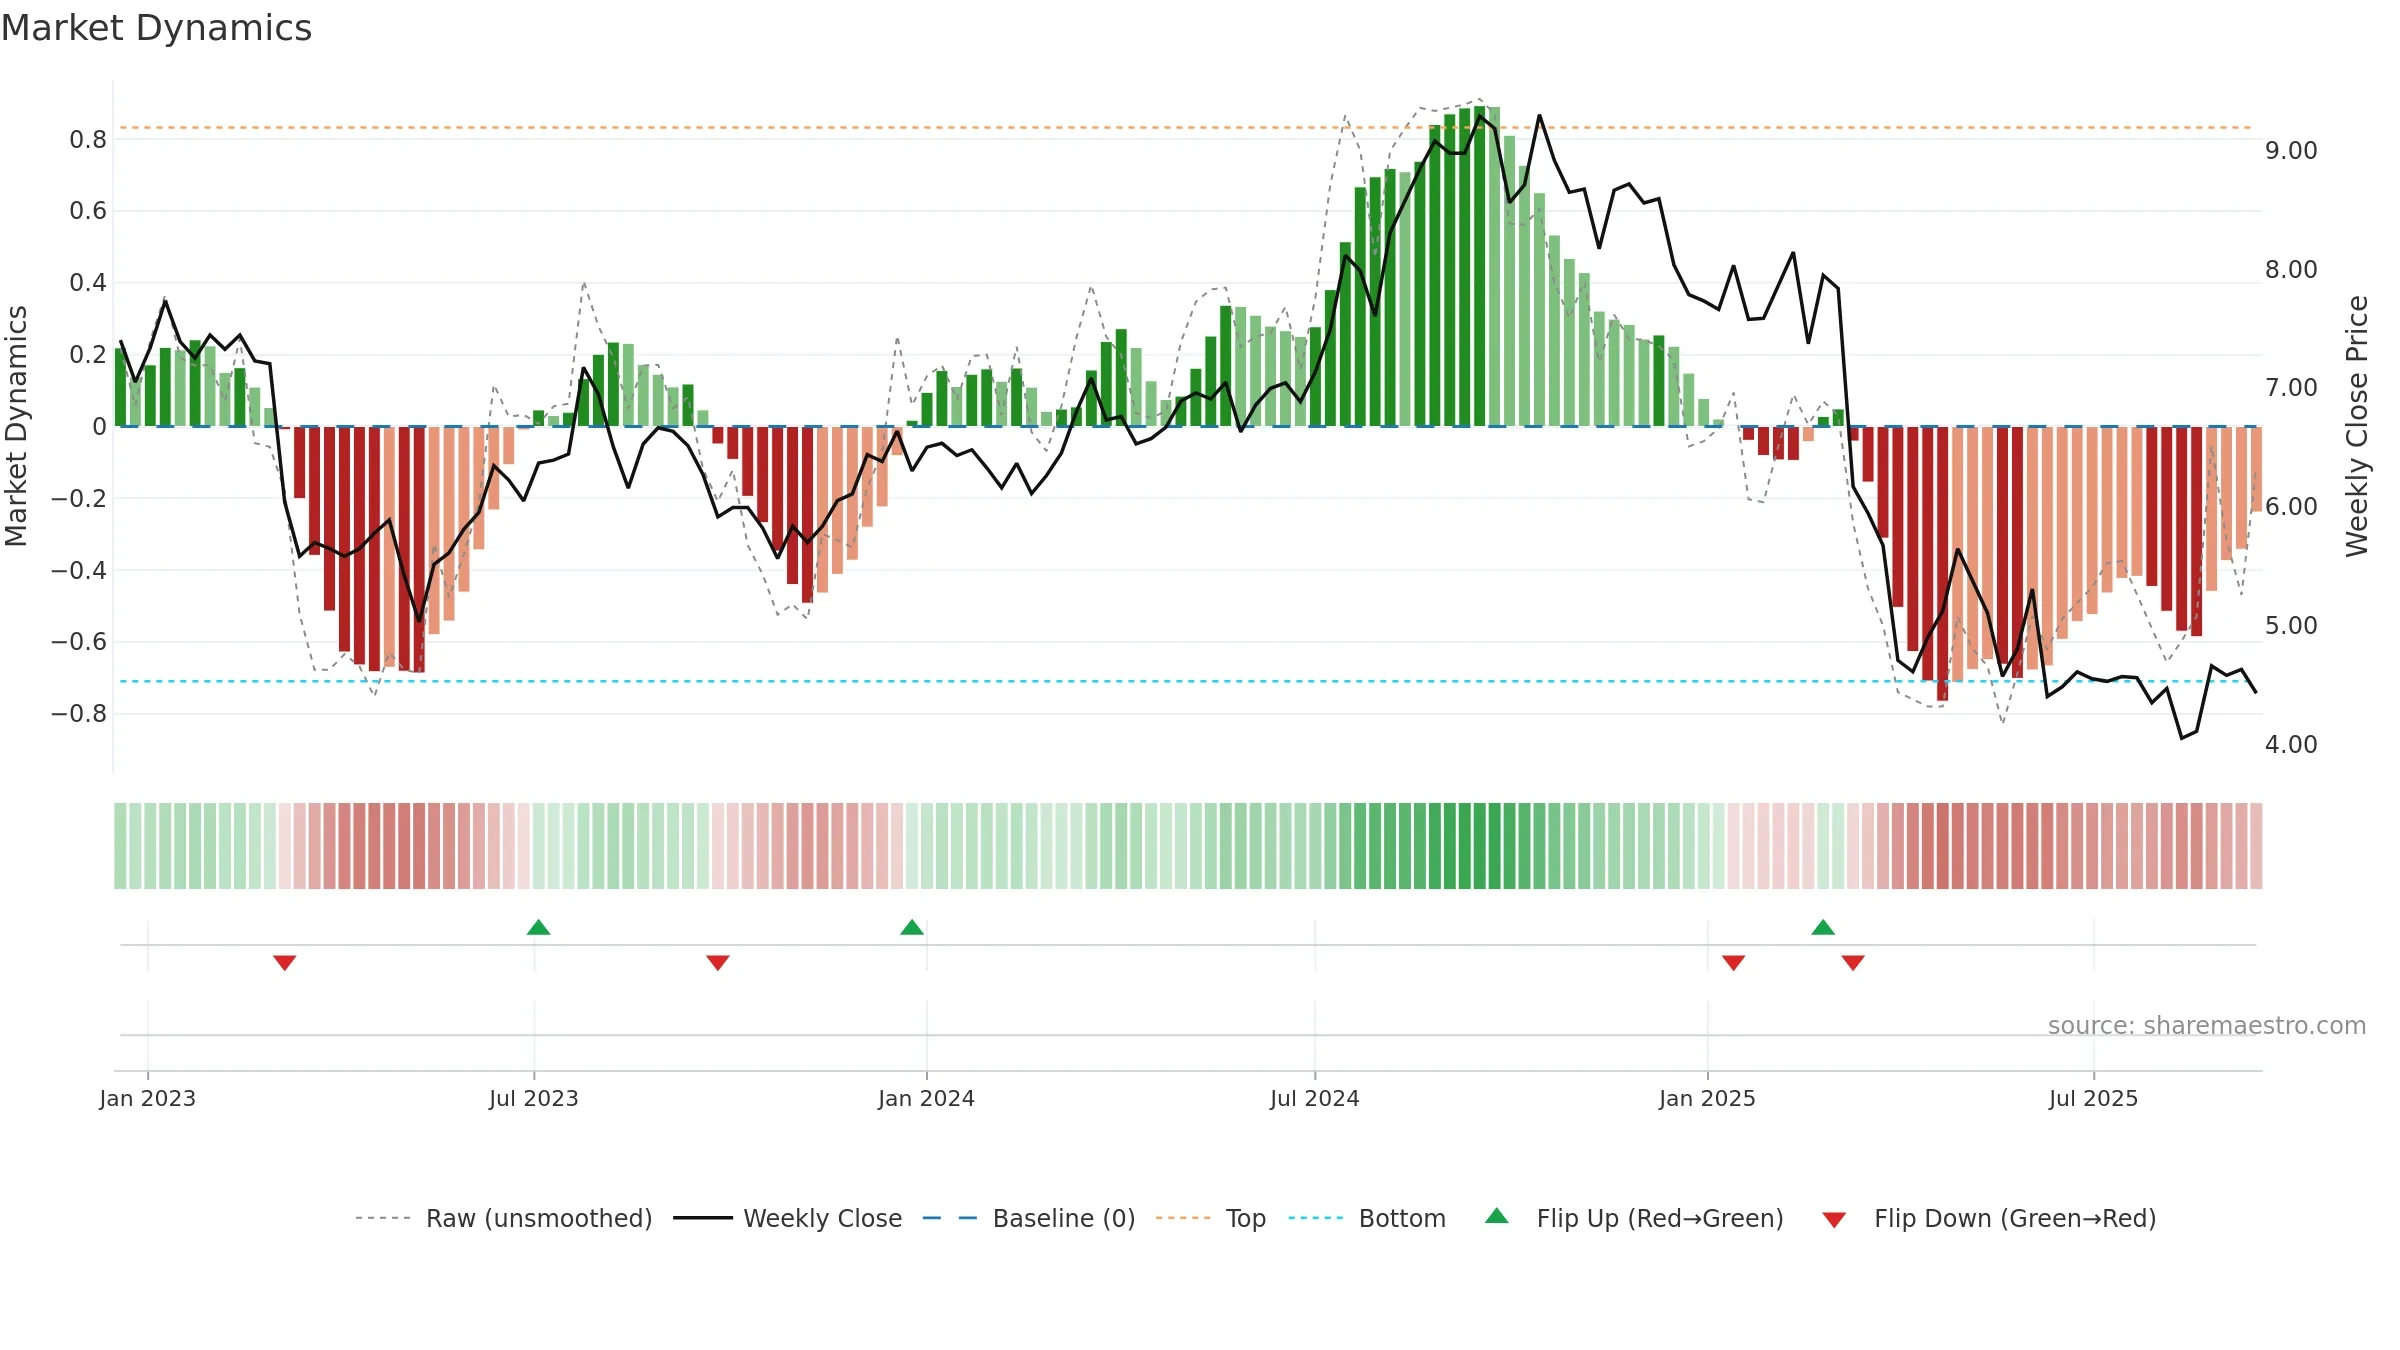Click the green Flip Up legend triangle icon
This screenshot has height=1350, width=2400.
[x=1497, y=1216]
